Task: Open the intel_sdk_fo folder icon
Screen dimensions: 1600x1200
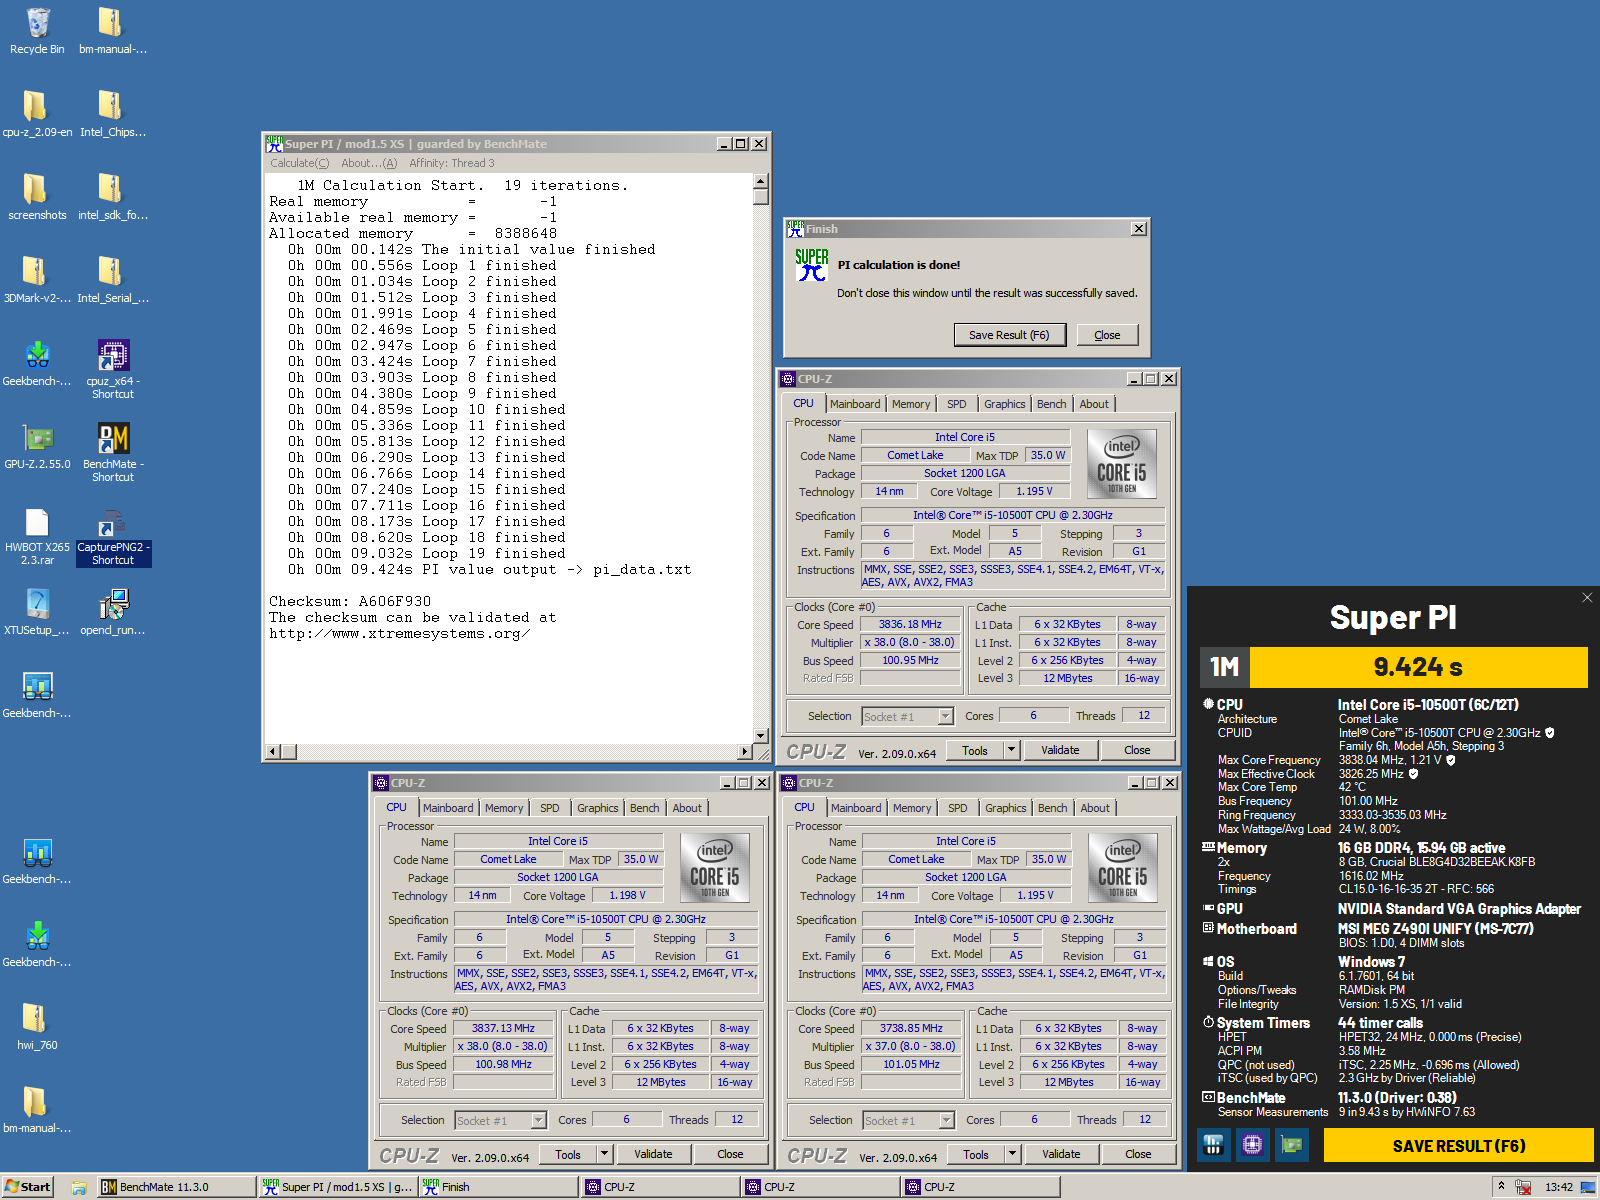Action: 110,188
